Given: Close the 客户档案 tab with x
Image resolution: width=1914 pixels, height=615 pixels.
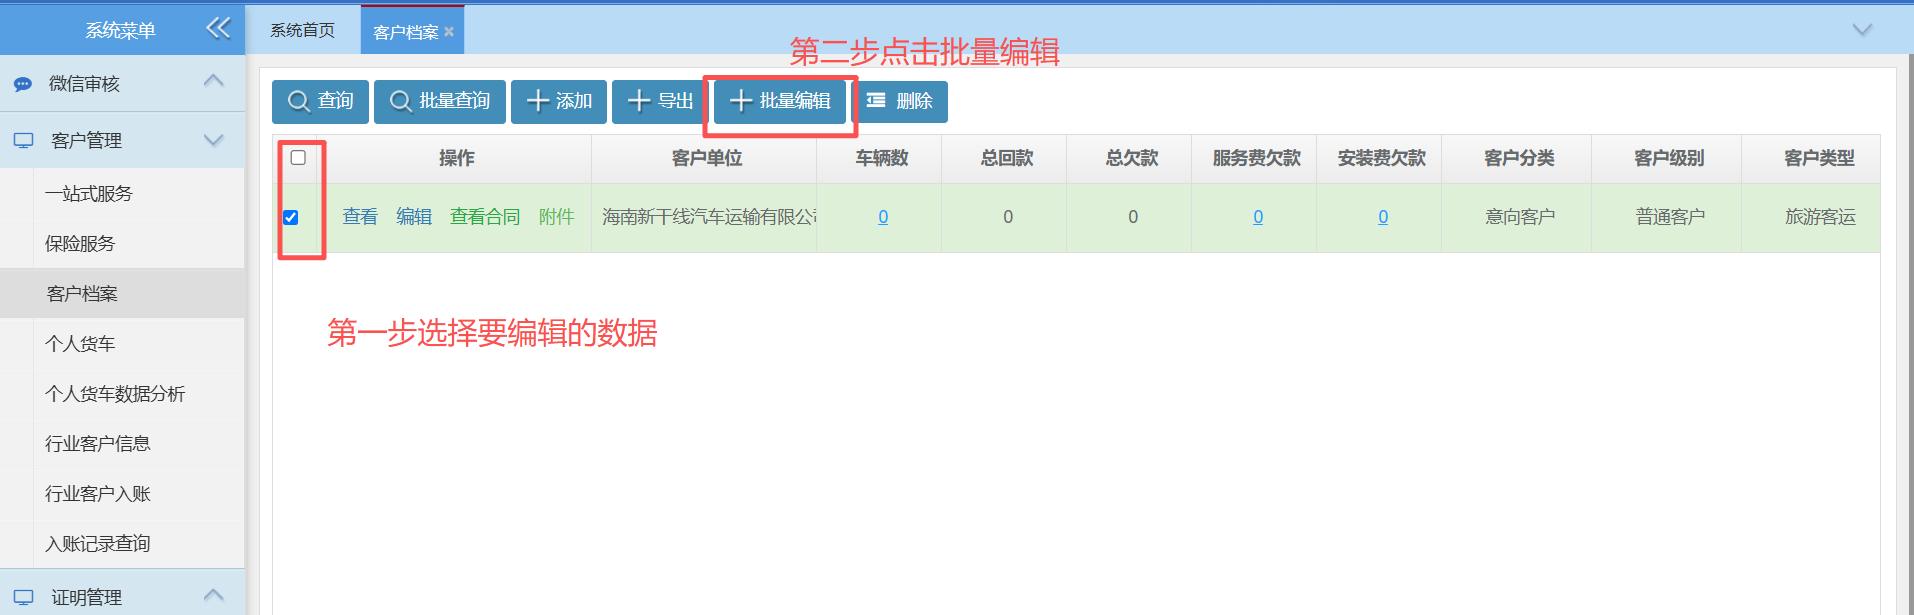Looking at the screenshot, I should [x=449, y=32].
